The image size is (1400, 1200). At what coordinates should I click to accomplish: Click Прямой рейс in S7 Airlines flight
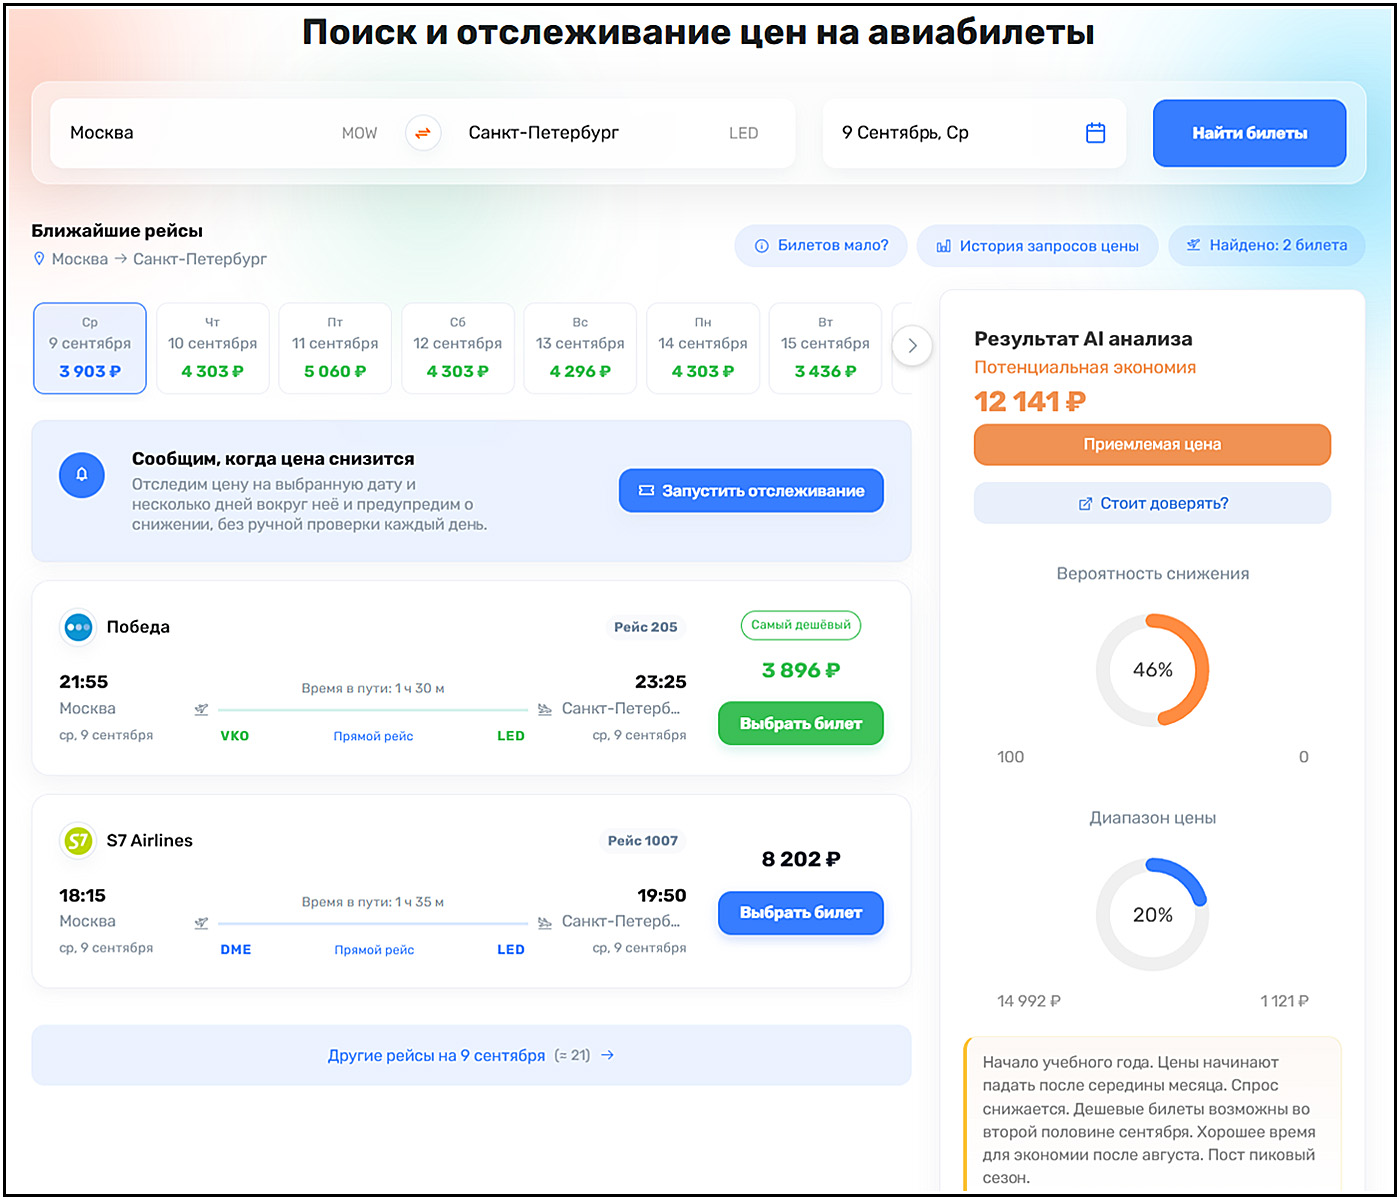click(374, 951)
